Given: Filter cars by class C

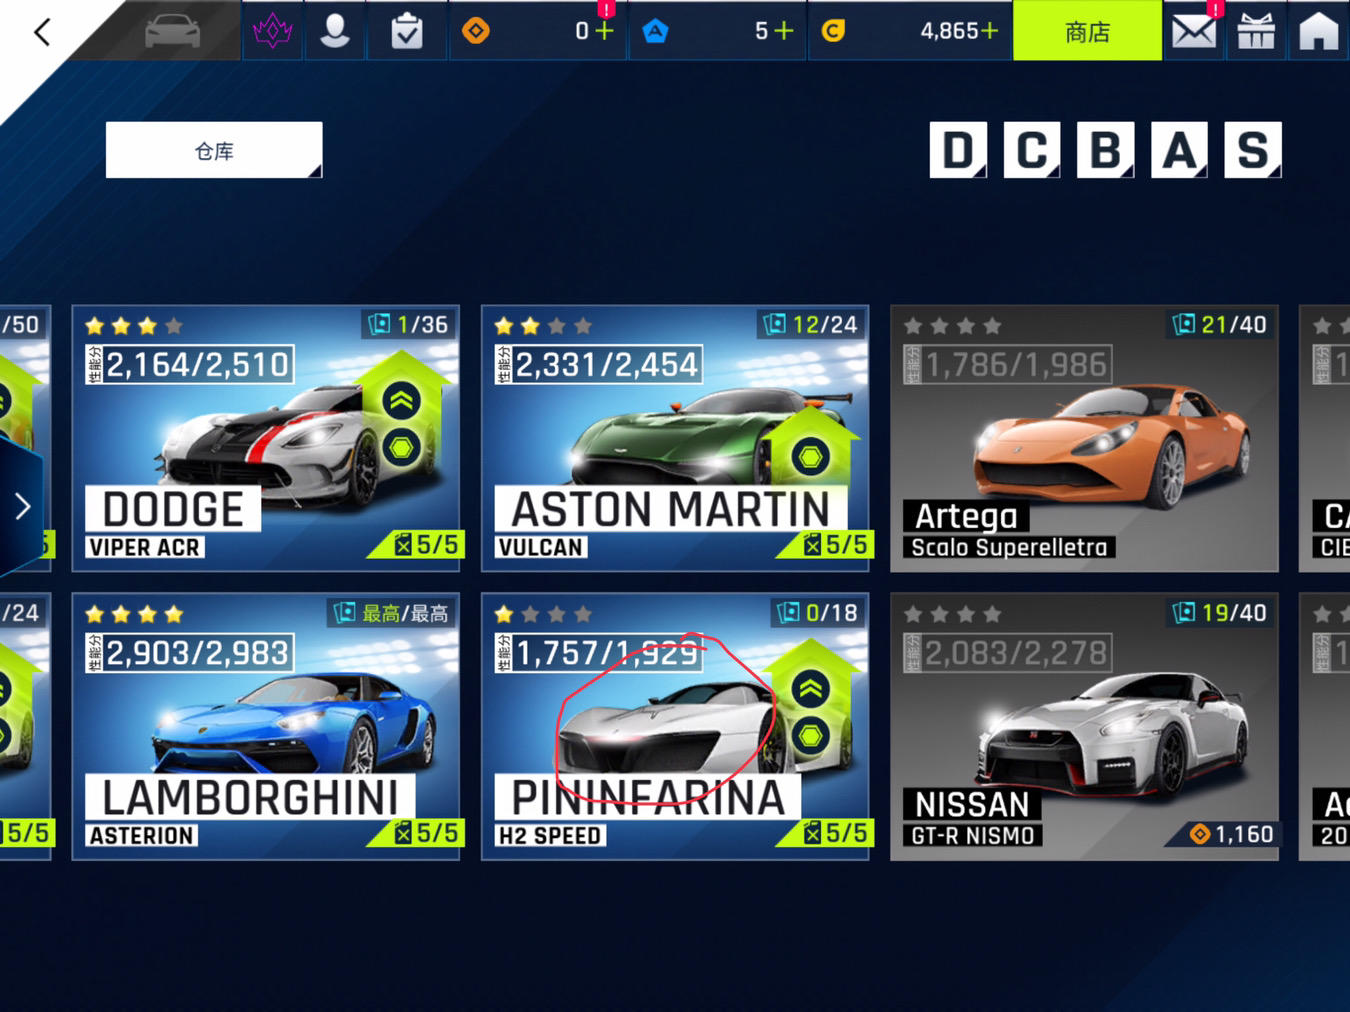Looking at the screenshot, I should pyautogui.click(x=1032, y=150).
